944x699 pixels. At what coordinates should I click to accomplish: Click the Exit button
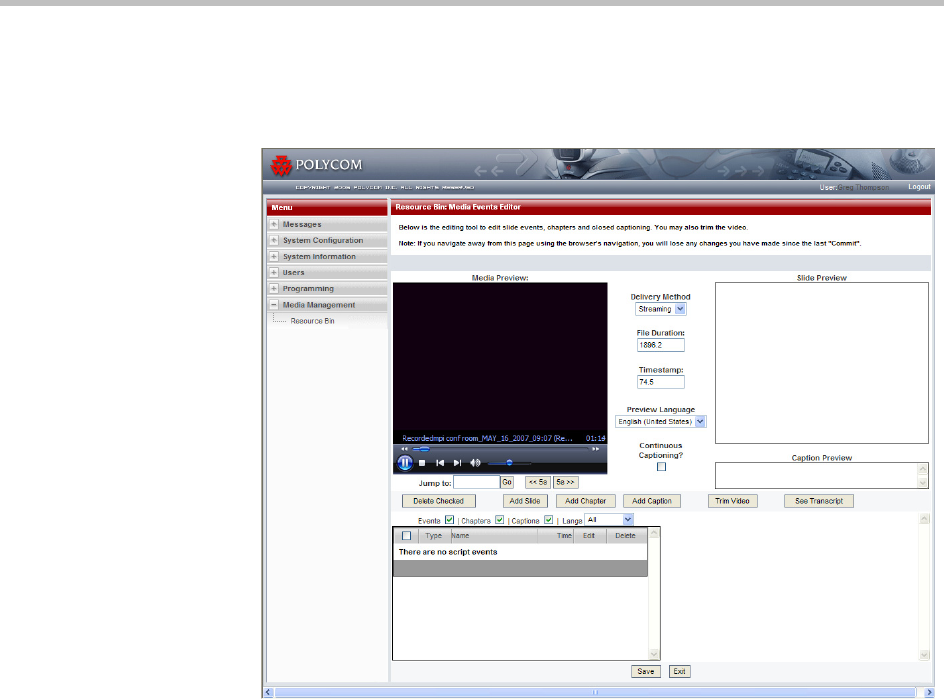click(x=680, y=671)
